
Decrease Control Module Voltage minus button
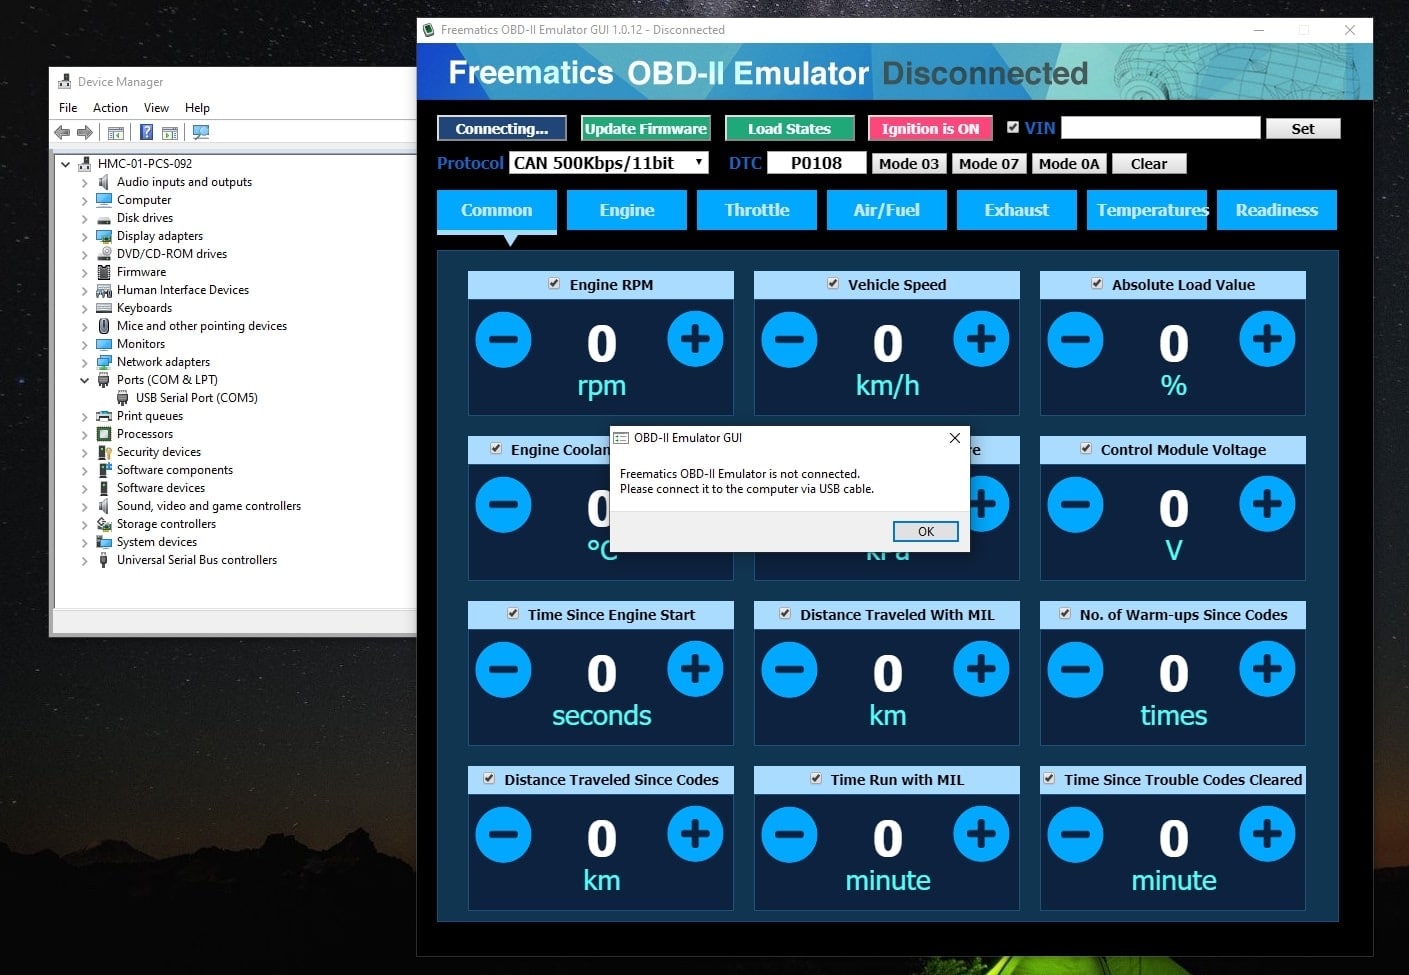pyautogui.click(x=1075, y=504)
